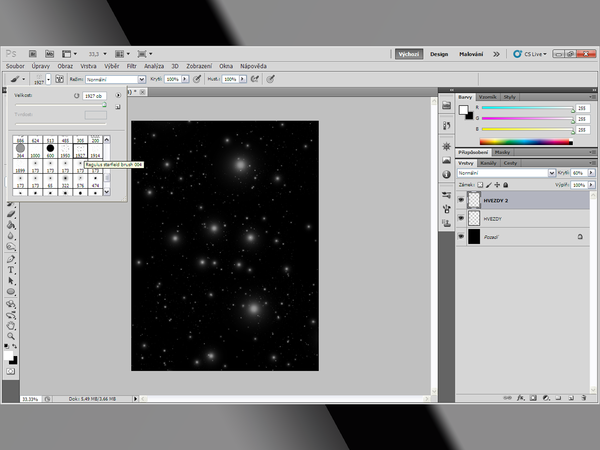The width and height of the screenshot is (600, 450).
Task: Switch to the Kanály tab
Action: (x=490, y=162)
